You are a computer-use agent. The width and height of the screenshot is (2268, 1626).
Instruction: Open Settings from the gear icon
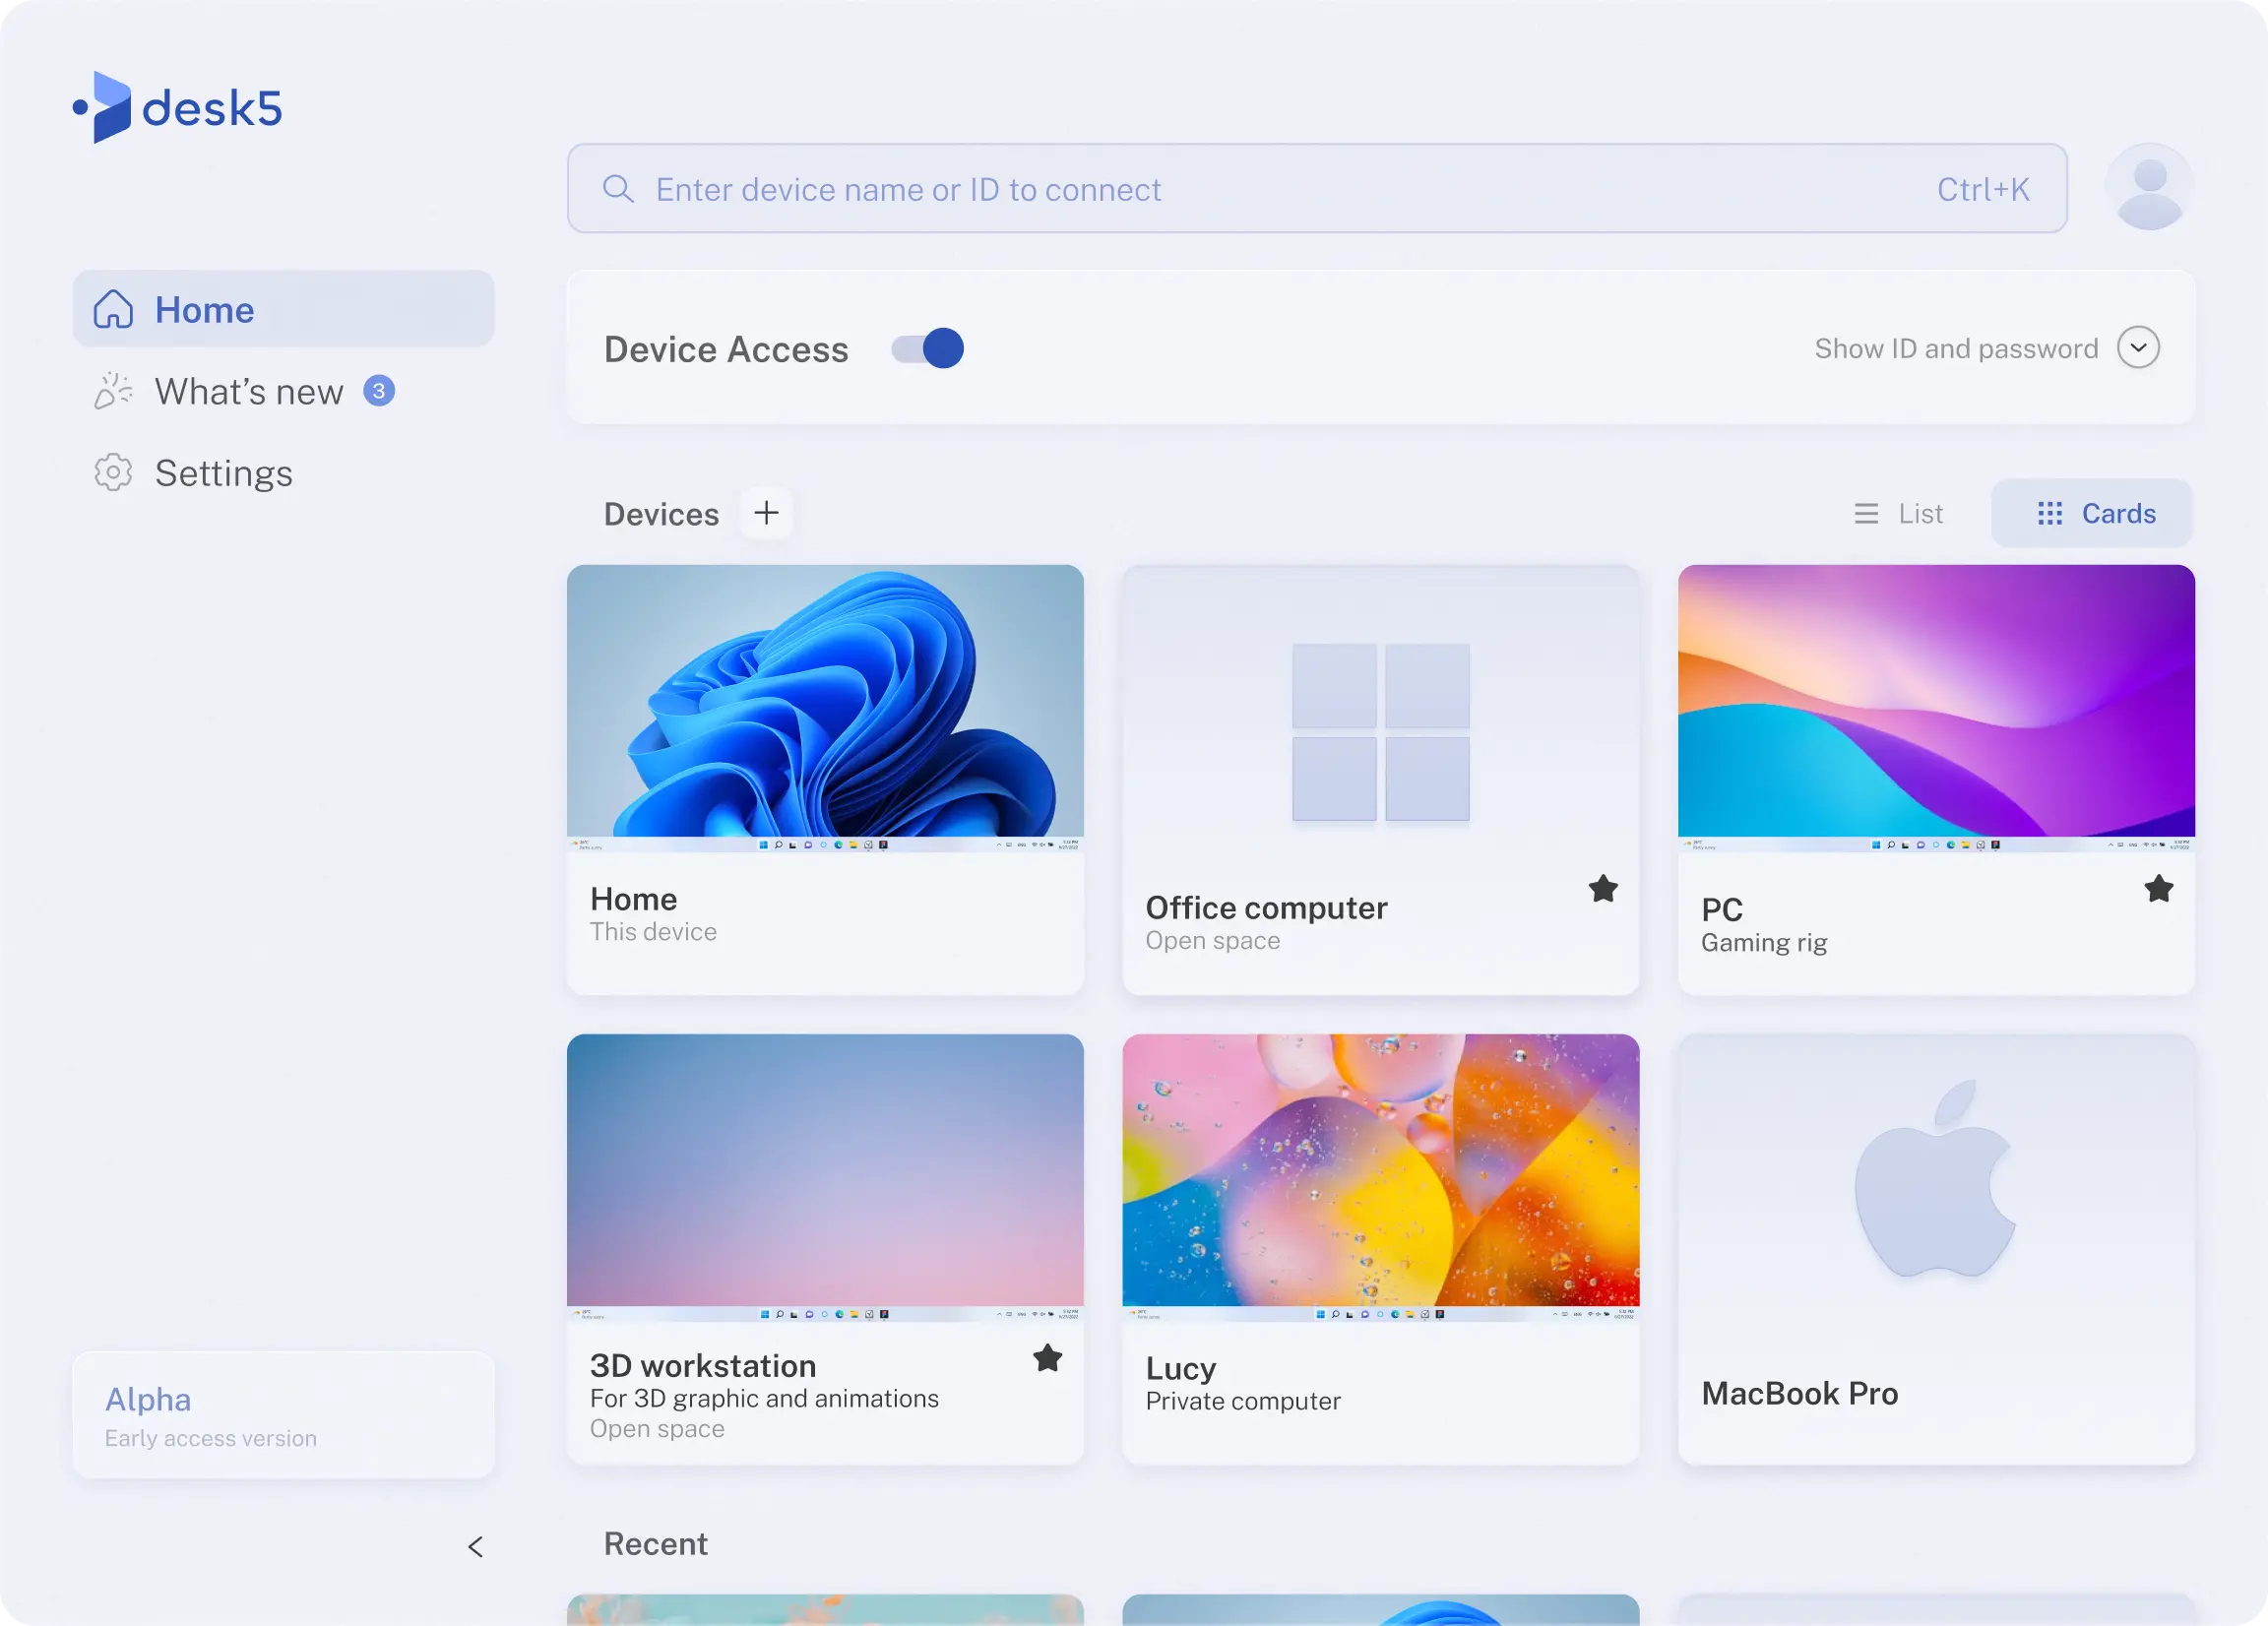tap(113, 473)
